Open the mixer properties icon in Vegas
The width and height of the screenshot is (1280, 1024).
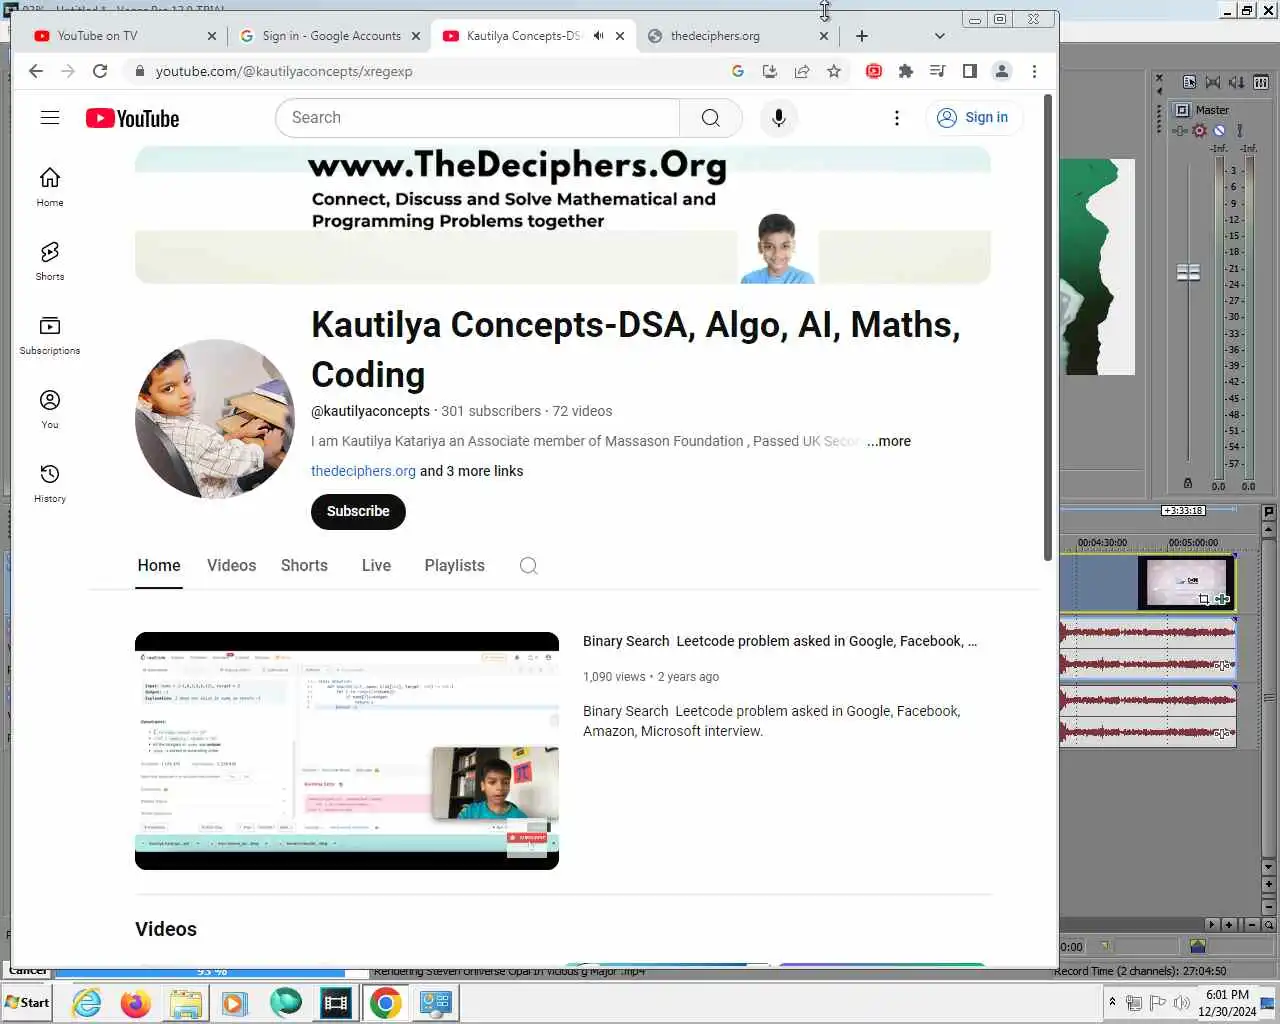tap(1190, 82)
